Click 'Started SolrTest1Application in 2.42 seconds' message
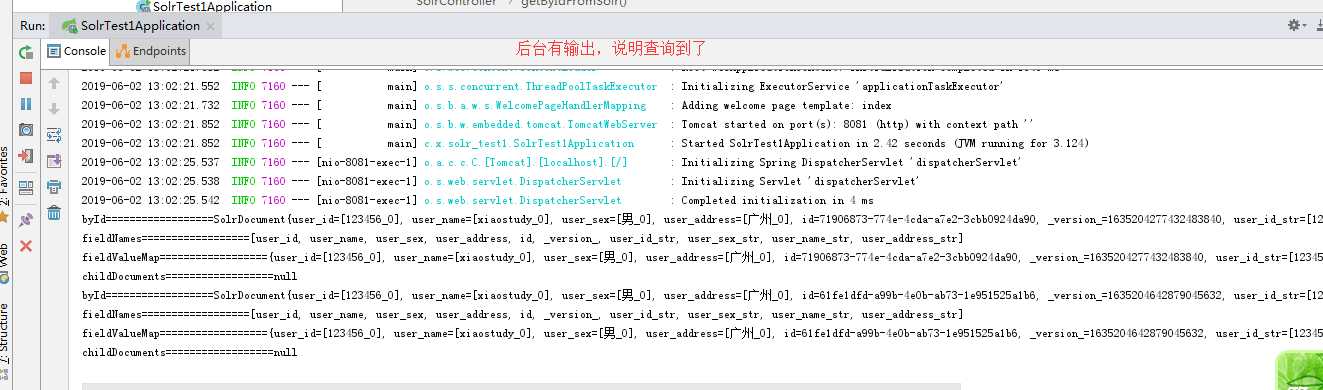Image resolution: width=1323 pixels, height=390 pixels. tap(885, 143)
